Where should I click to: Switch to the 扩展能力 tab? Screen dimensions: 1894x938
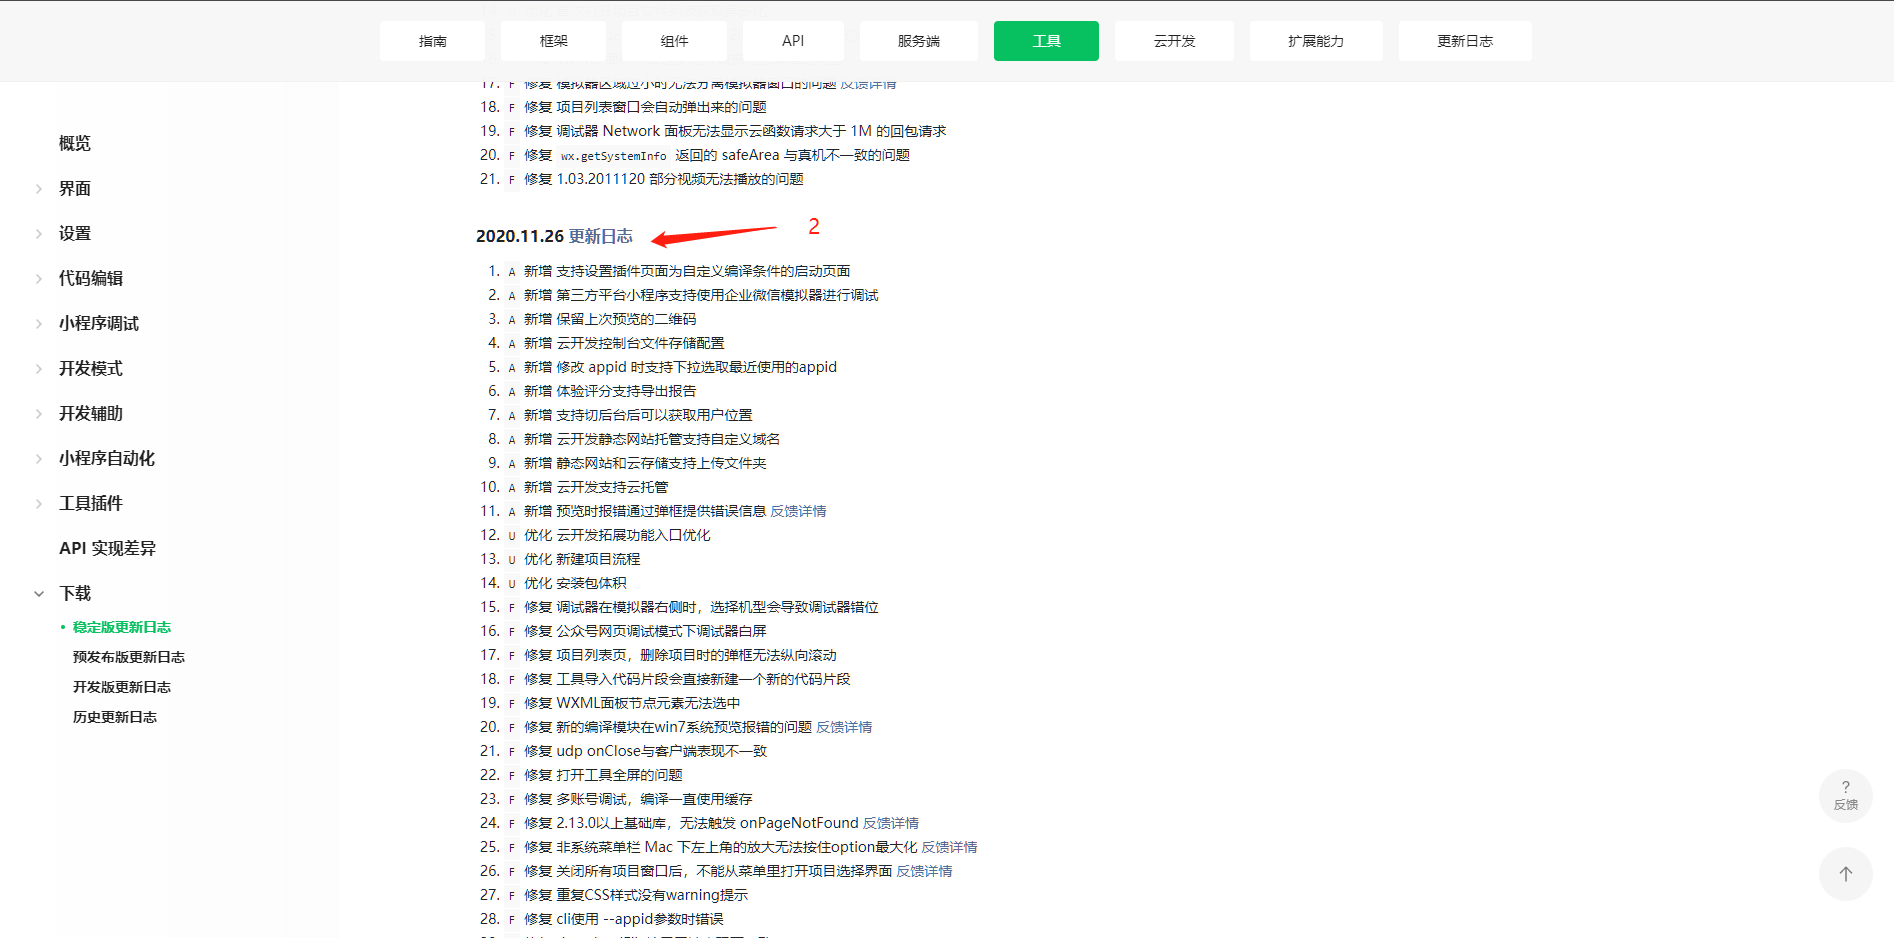1316,41
